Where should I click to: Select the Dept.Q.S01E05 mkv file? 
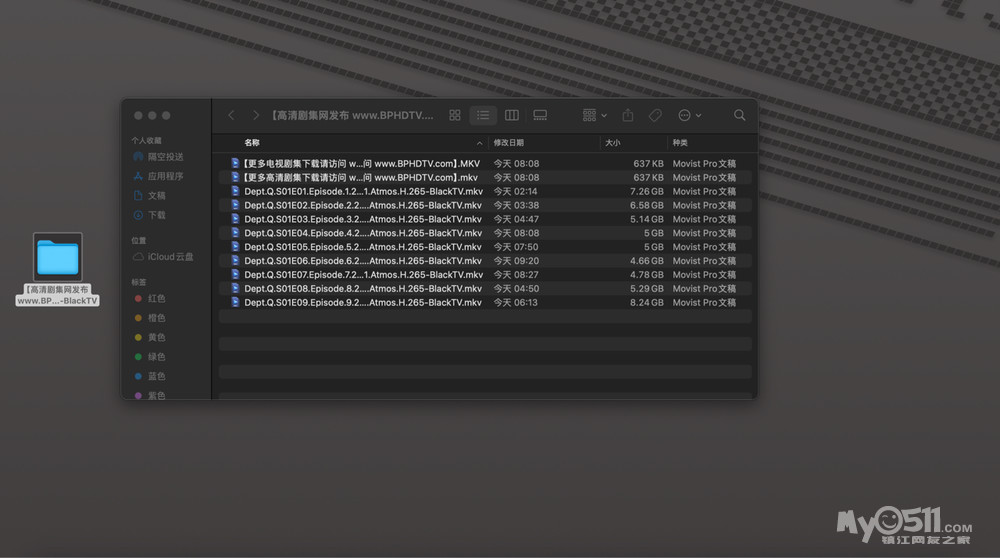[363, 247]
